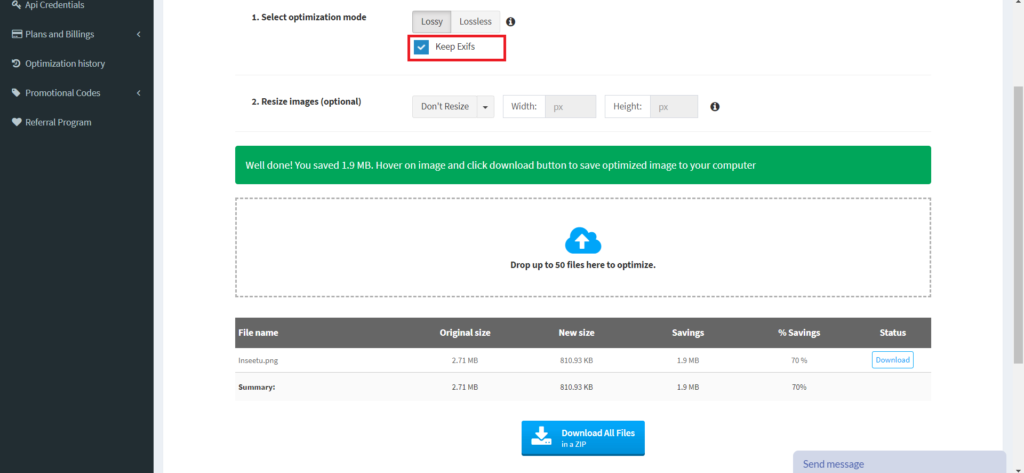Click 2.71 MB in the Summary row
The image size is (1024, 473).
click(x=464, y=387)
